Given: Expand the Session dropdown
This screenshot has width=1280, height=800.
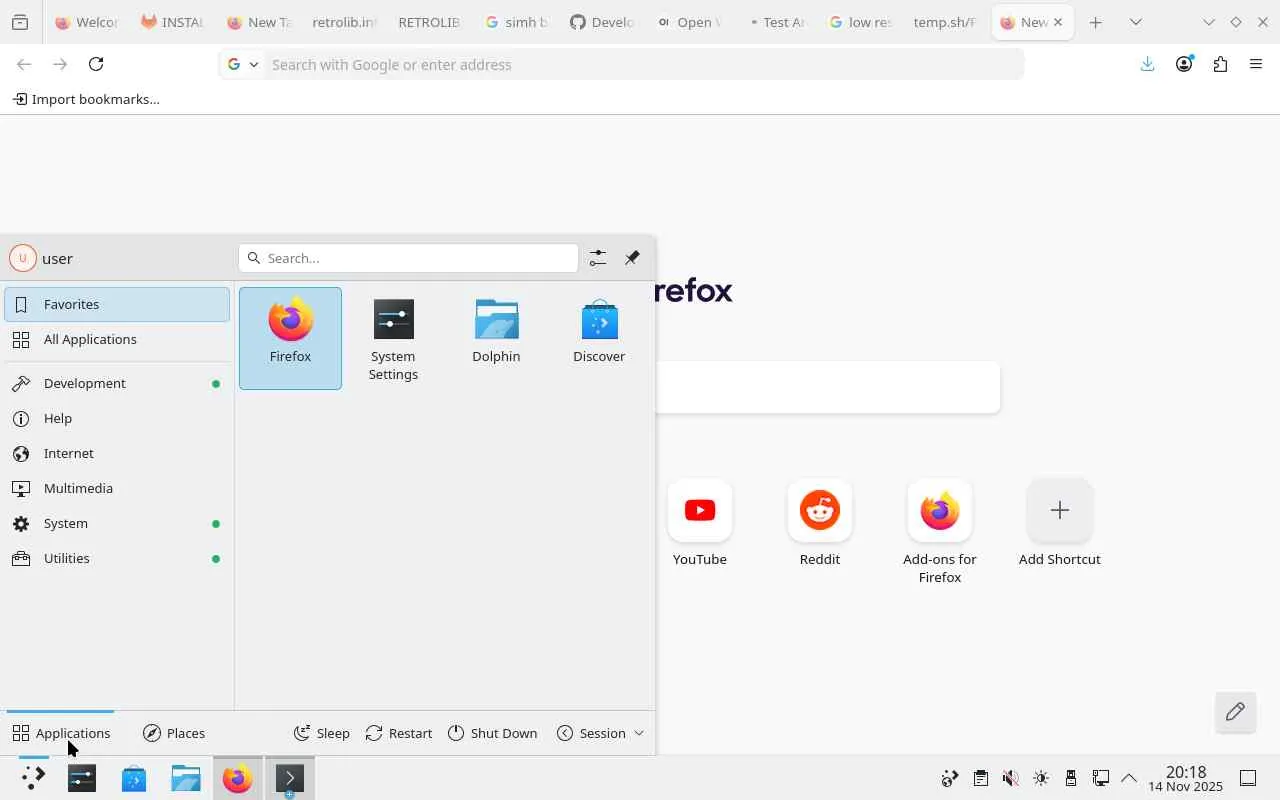Looking at the screenshot, I should coord(600,733).
